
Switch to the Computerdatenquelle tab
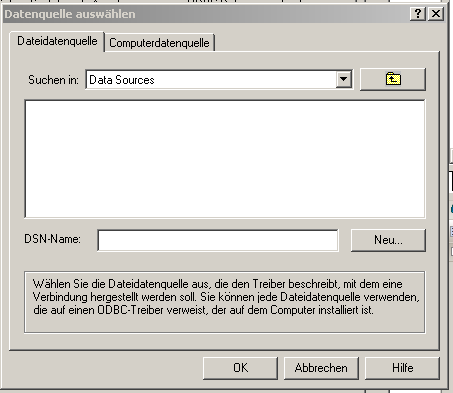(159, 43)
